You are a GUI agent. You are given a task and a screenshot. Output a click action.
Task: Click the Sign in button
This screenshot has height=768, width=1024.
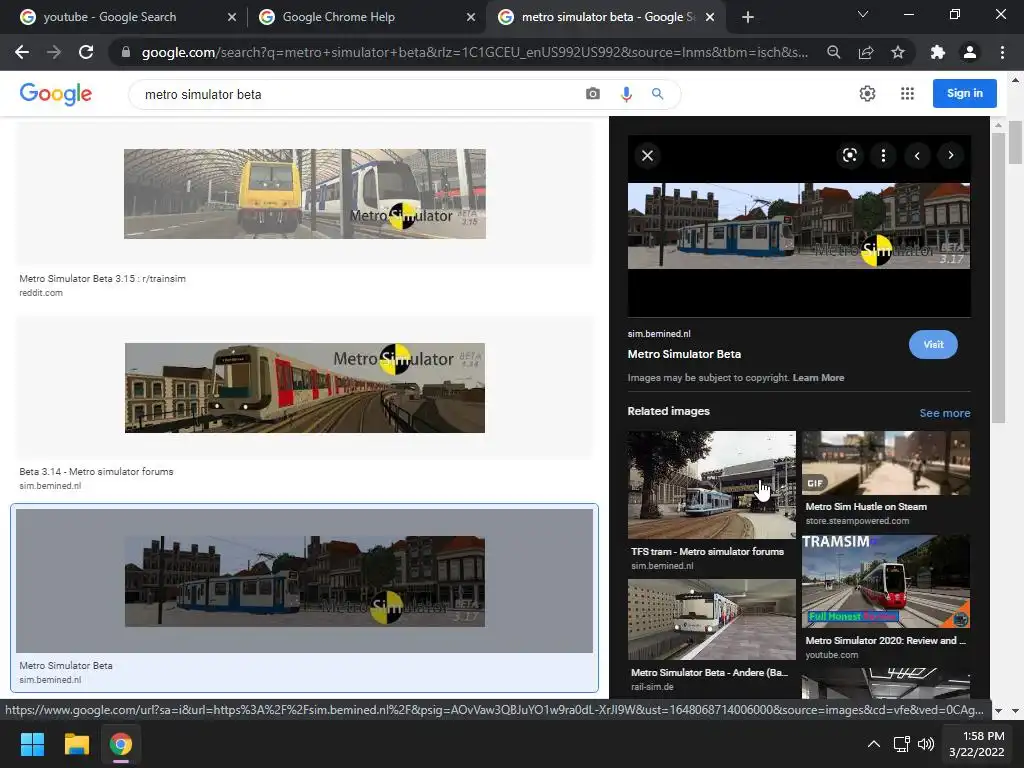point(965,93)
